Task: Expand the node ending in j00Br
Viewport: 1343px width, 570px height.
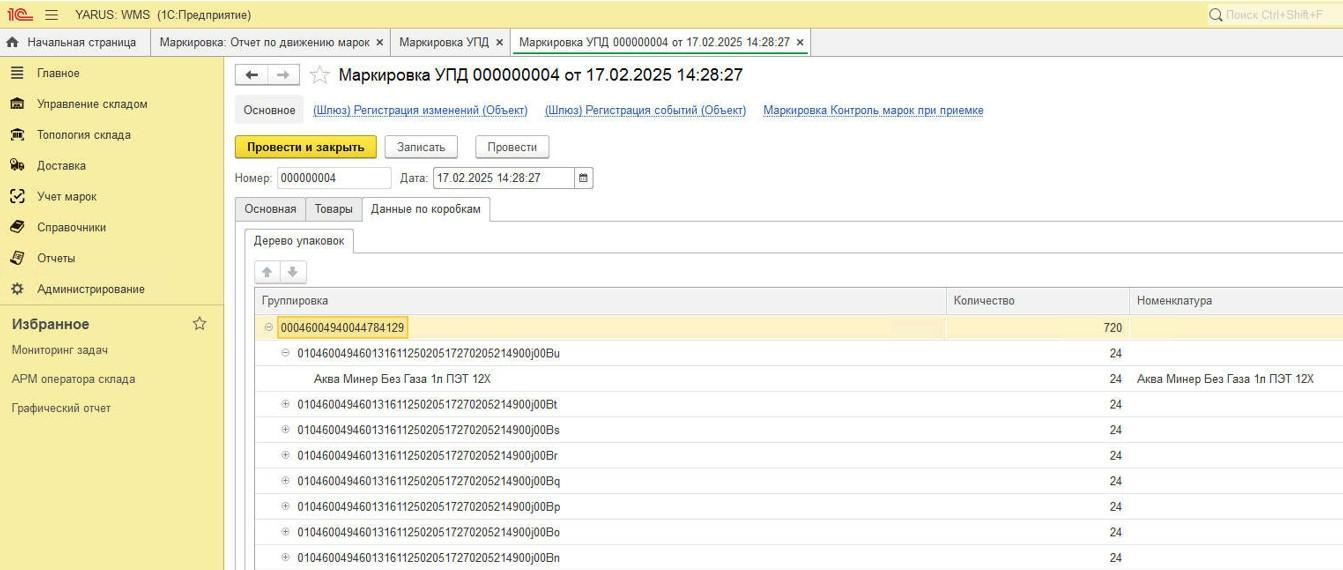Action: (285, 455)
